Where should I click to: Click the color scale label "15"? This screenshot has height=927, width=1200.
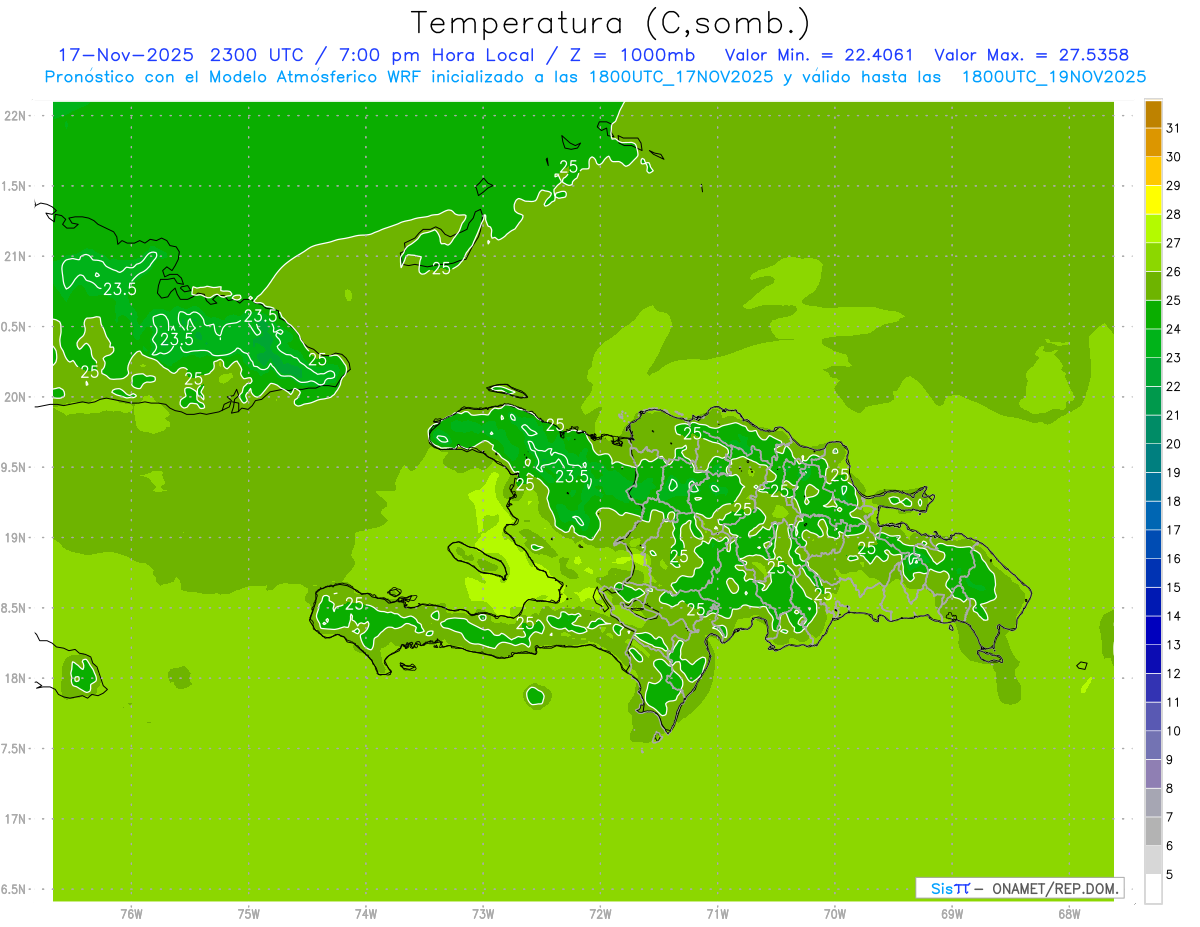[x=1174, y=587]
